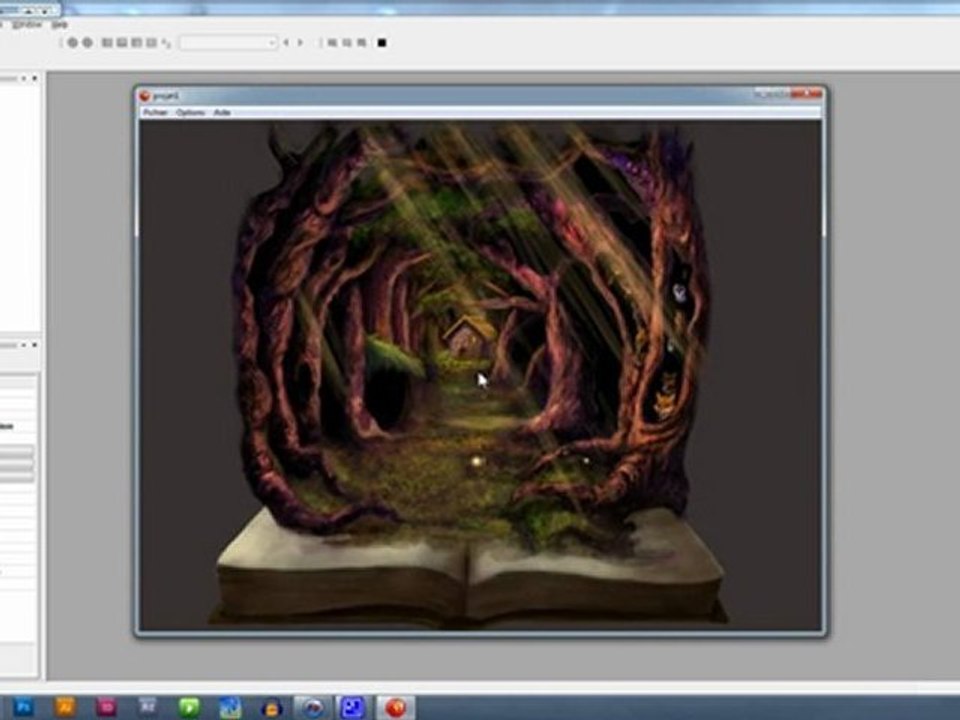
Task: Click the right arrow next to the combo box
Action: click(300, 42)
